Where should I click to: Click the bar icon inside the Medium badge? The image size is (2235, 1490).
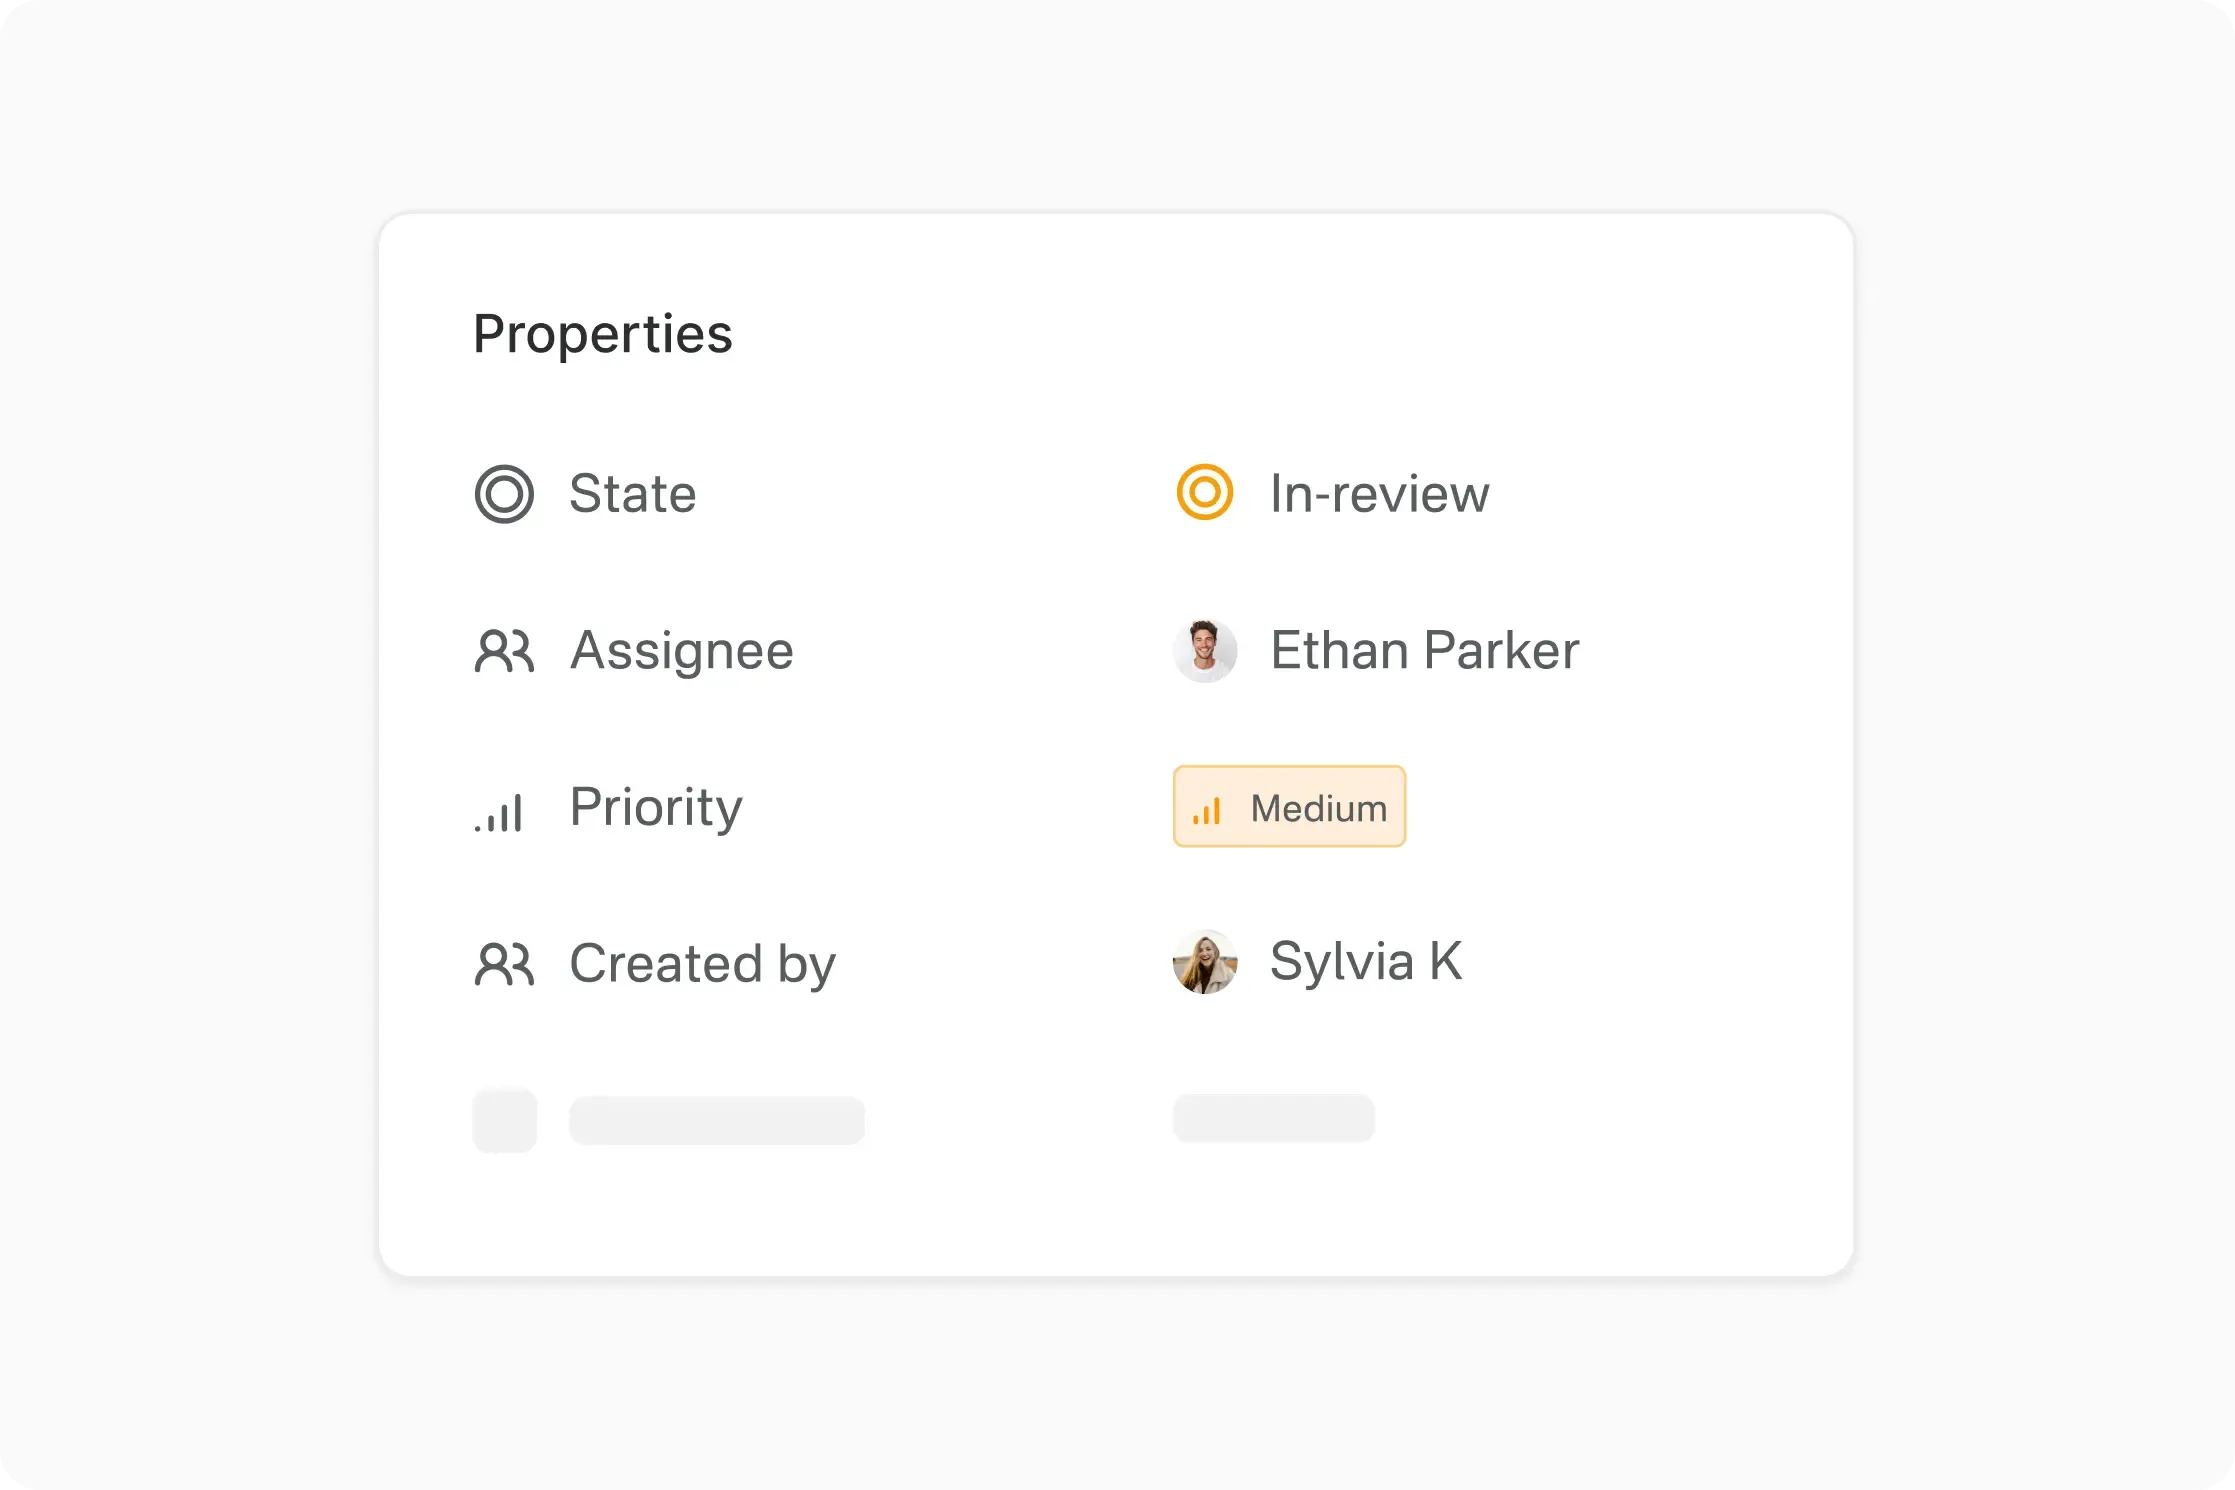pos(1208,807)
